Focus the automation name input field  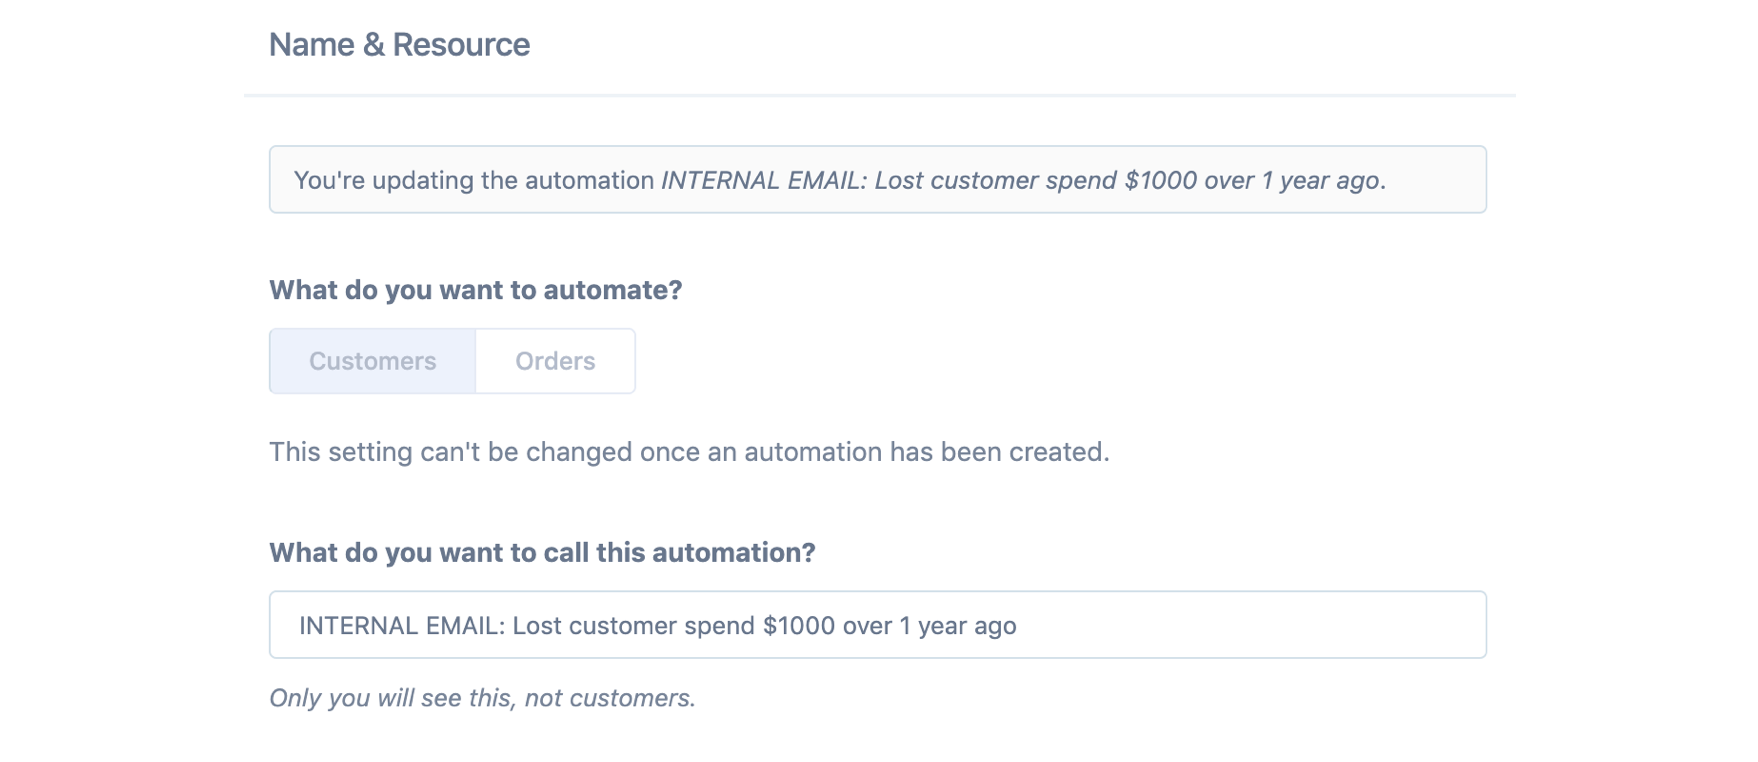(x=876, y=625)
